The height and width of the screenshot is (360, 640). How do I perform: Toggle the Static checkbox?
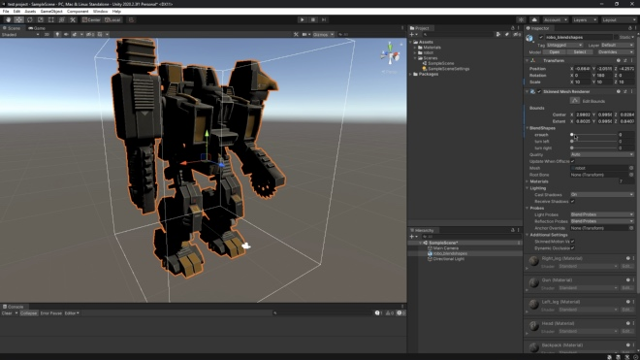[x=616, y=38]
